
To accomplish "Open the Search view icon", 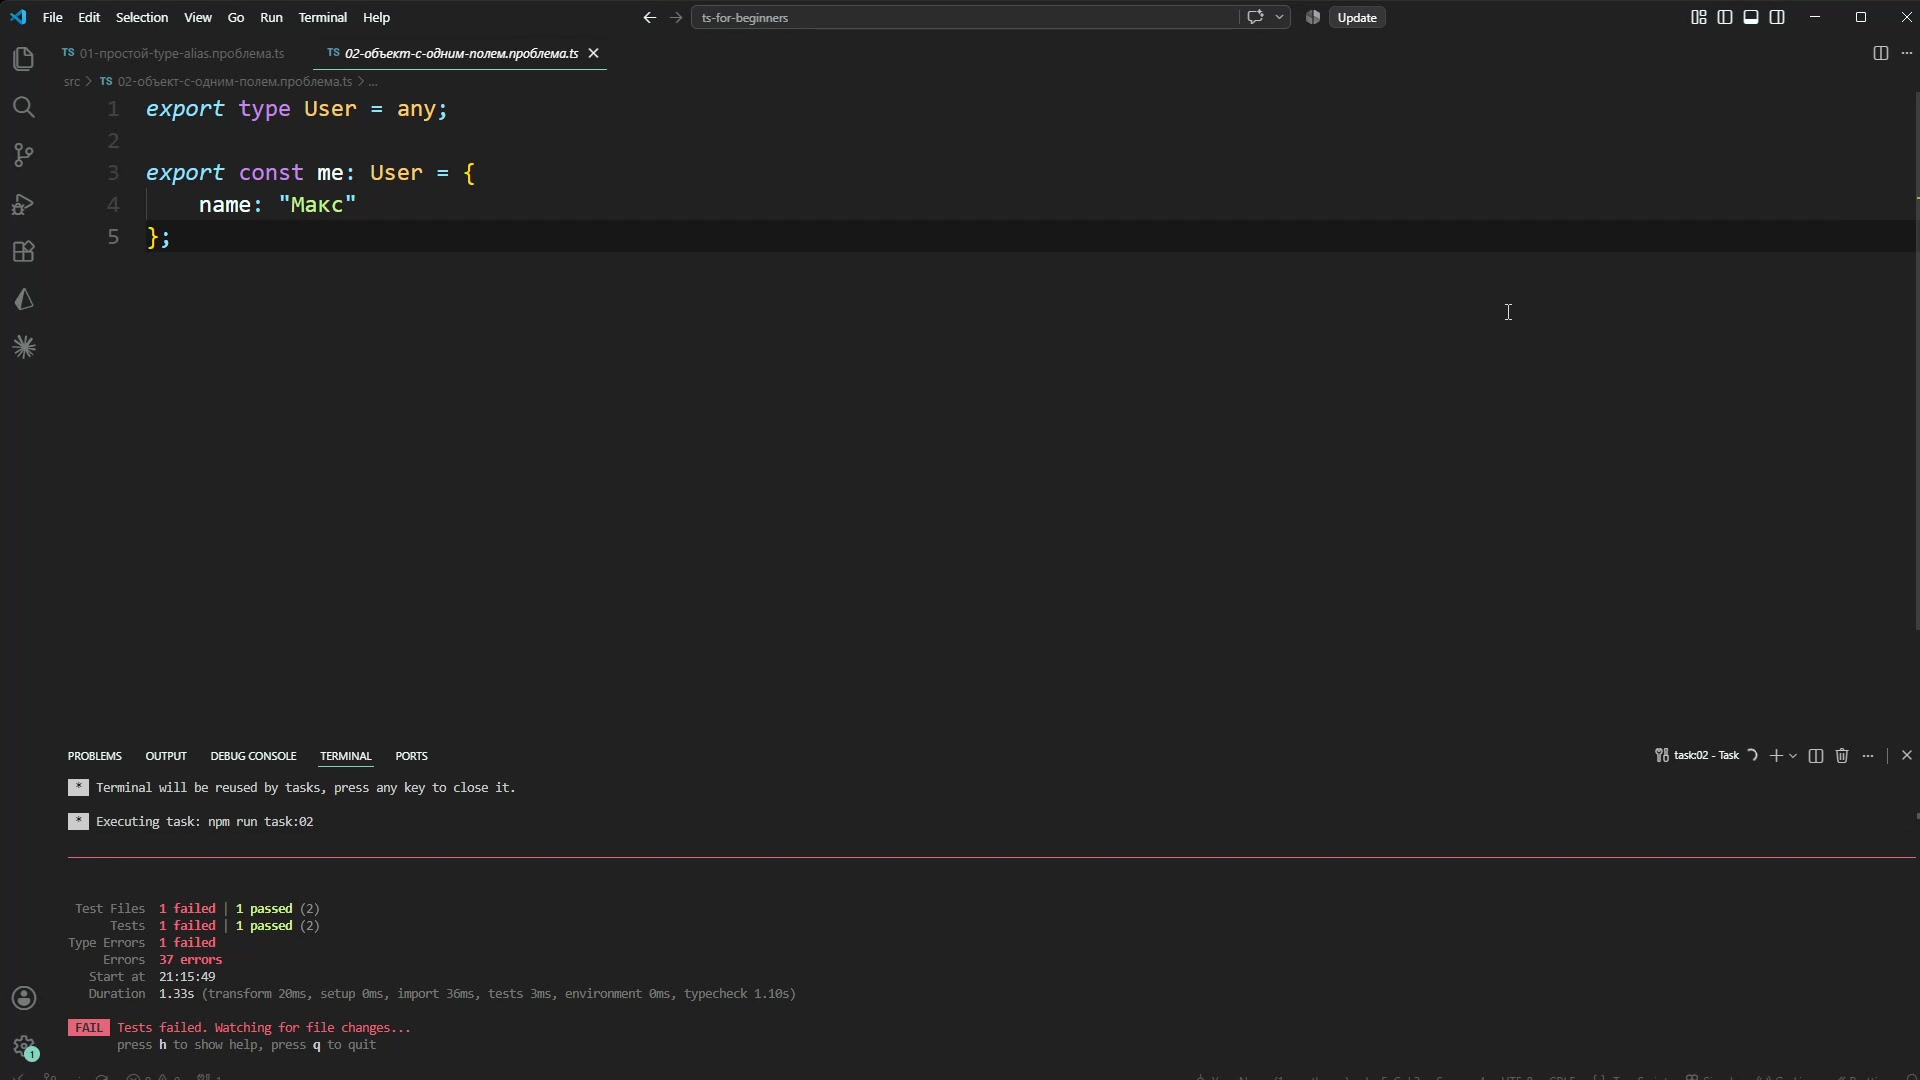I will click(x=24, y=107).
